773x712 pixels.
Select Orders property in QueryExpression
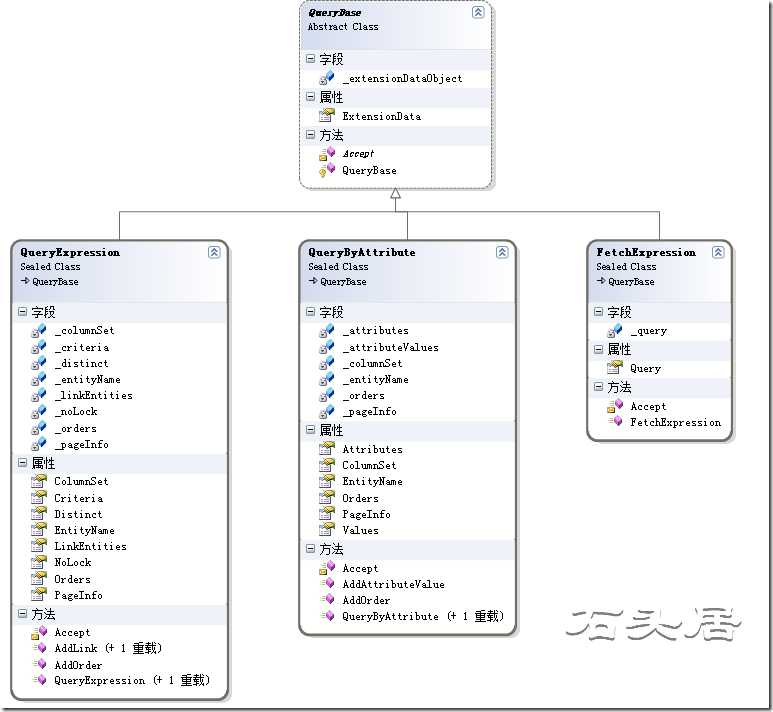pos(72,579)
